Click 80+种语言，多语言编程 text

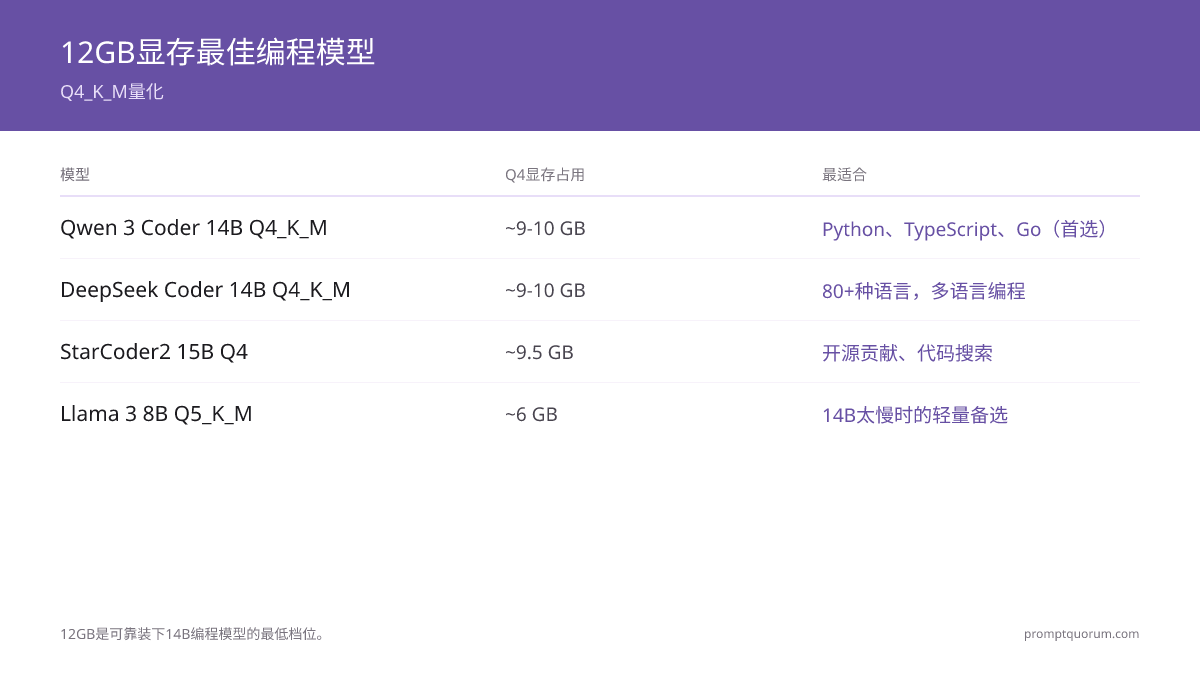pos(924,291)
